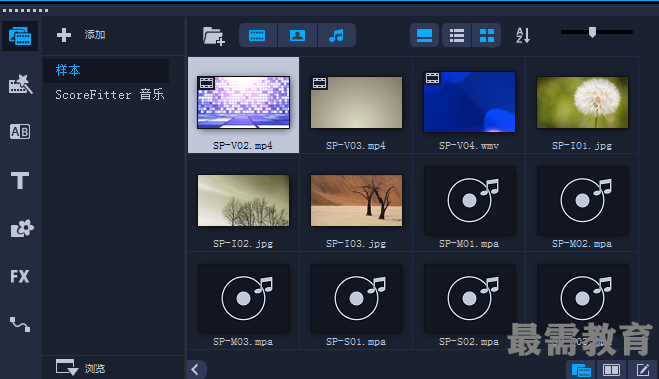
Task: Toggle video files visibility filter
Action: (x=257, y=35)
